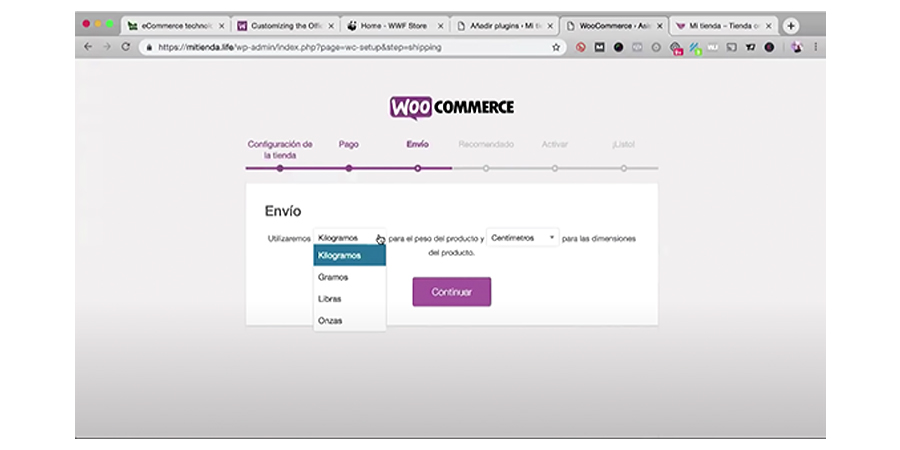Open the Chrome three-dot menu
This screenshot has width=900, height=450.
pyautogui.click(x=816, y=48)
